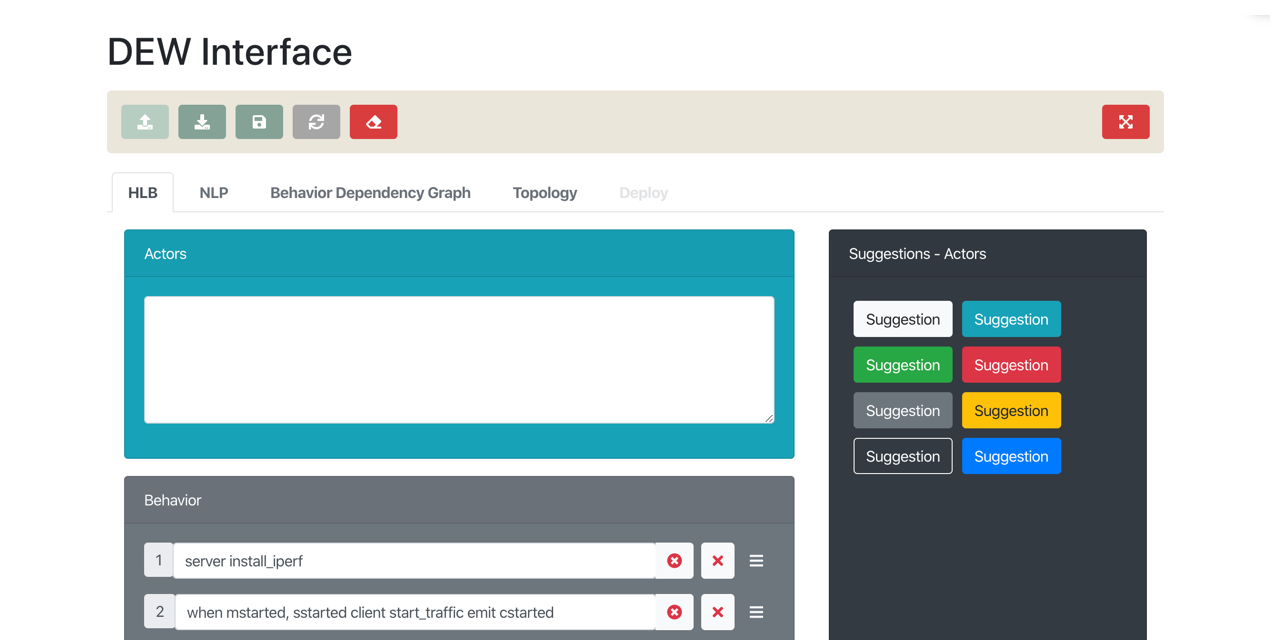The width and height of the screenshot is (1280, 640).
Task: Click the 'Actors' panel header
Action: [x=459, y=254]
